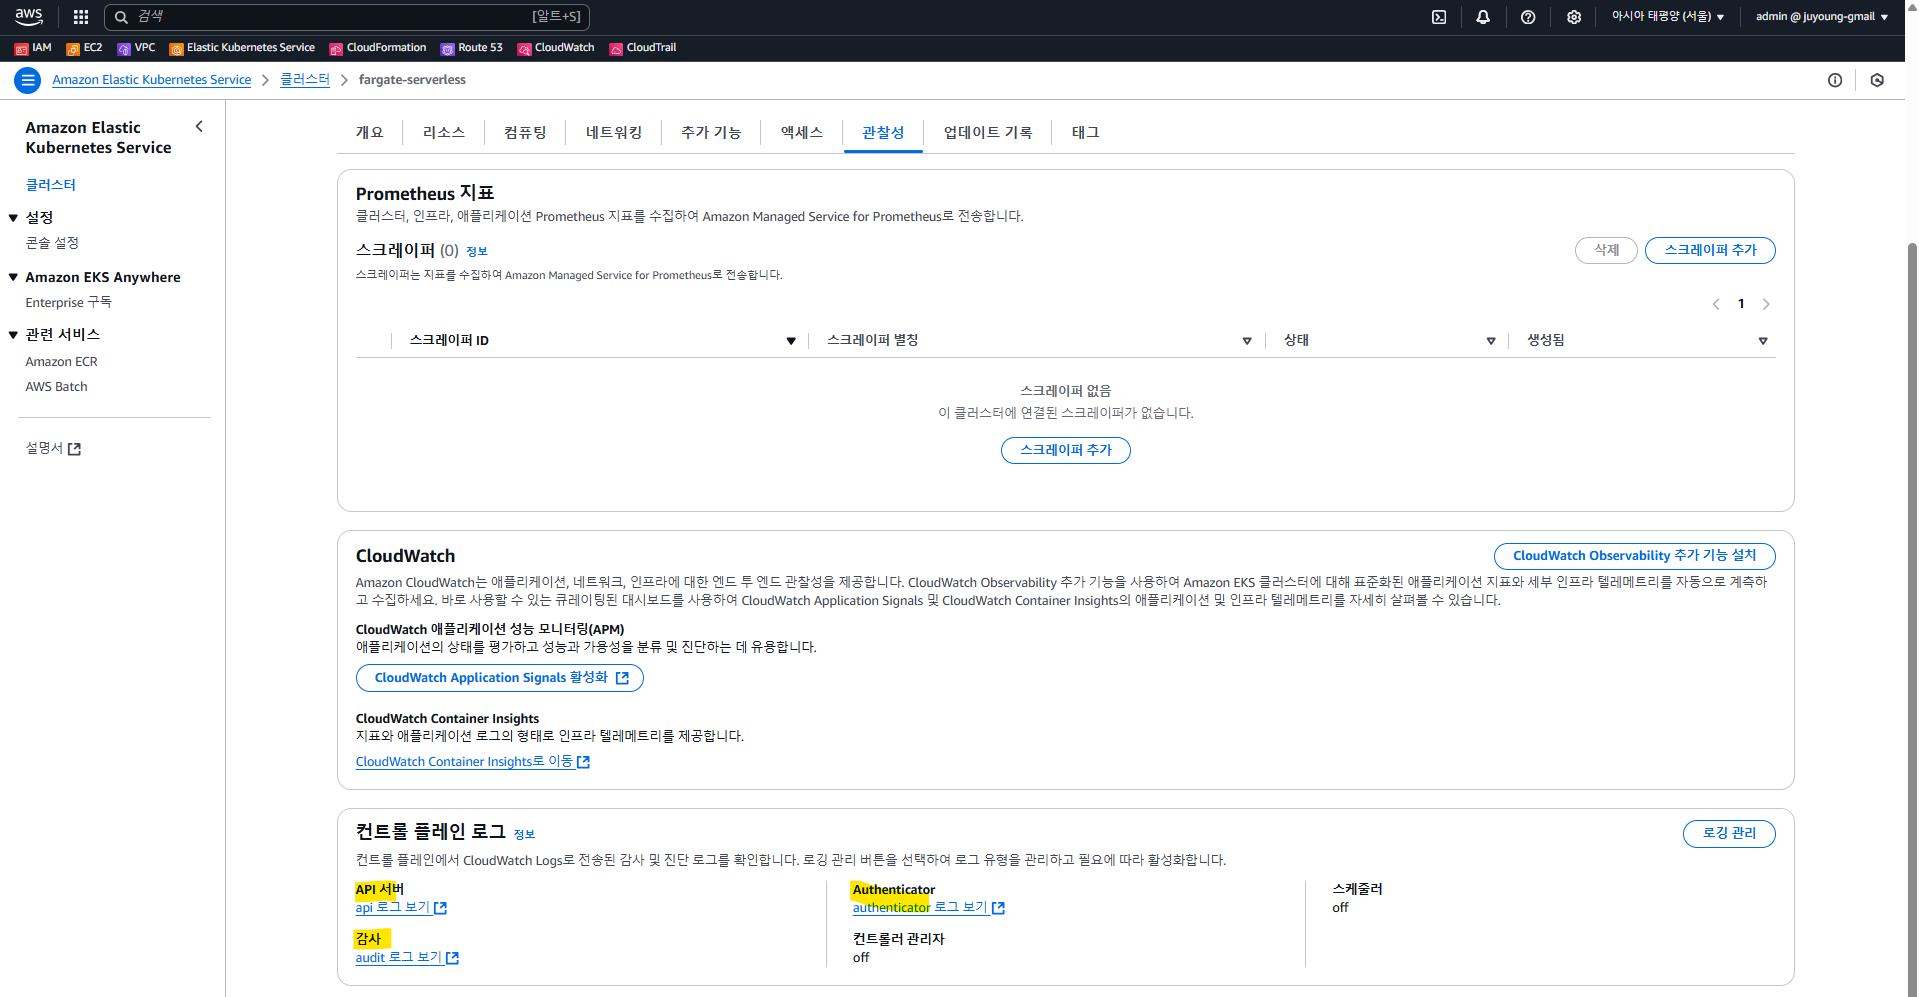
Task: Open Route 53 favorites shortcut
Action: coord(472,48)
